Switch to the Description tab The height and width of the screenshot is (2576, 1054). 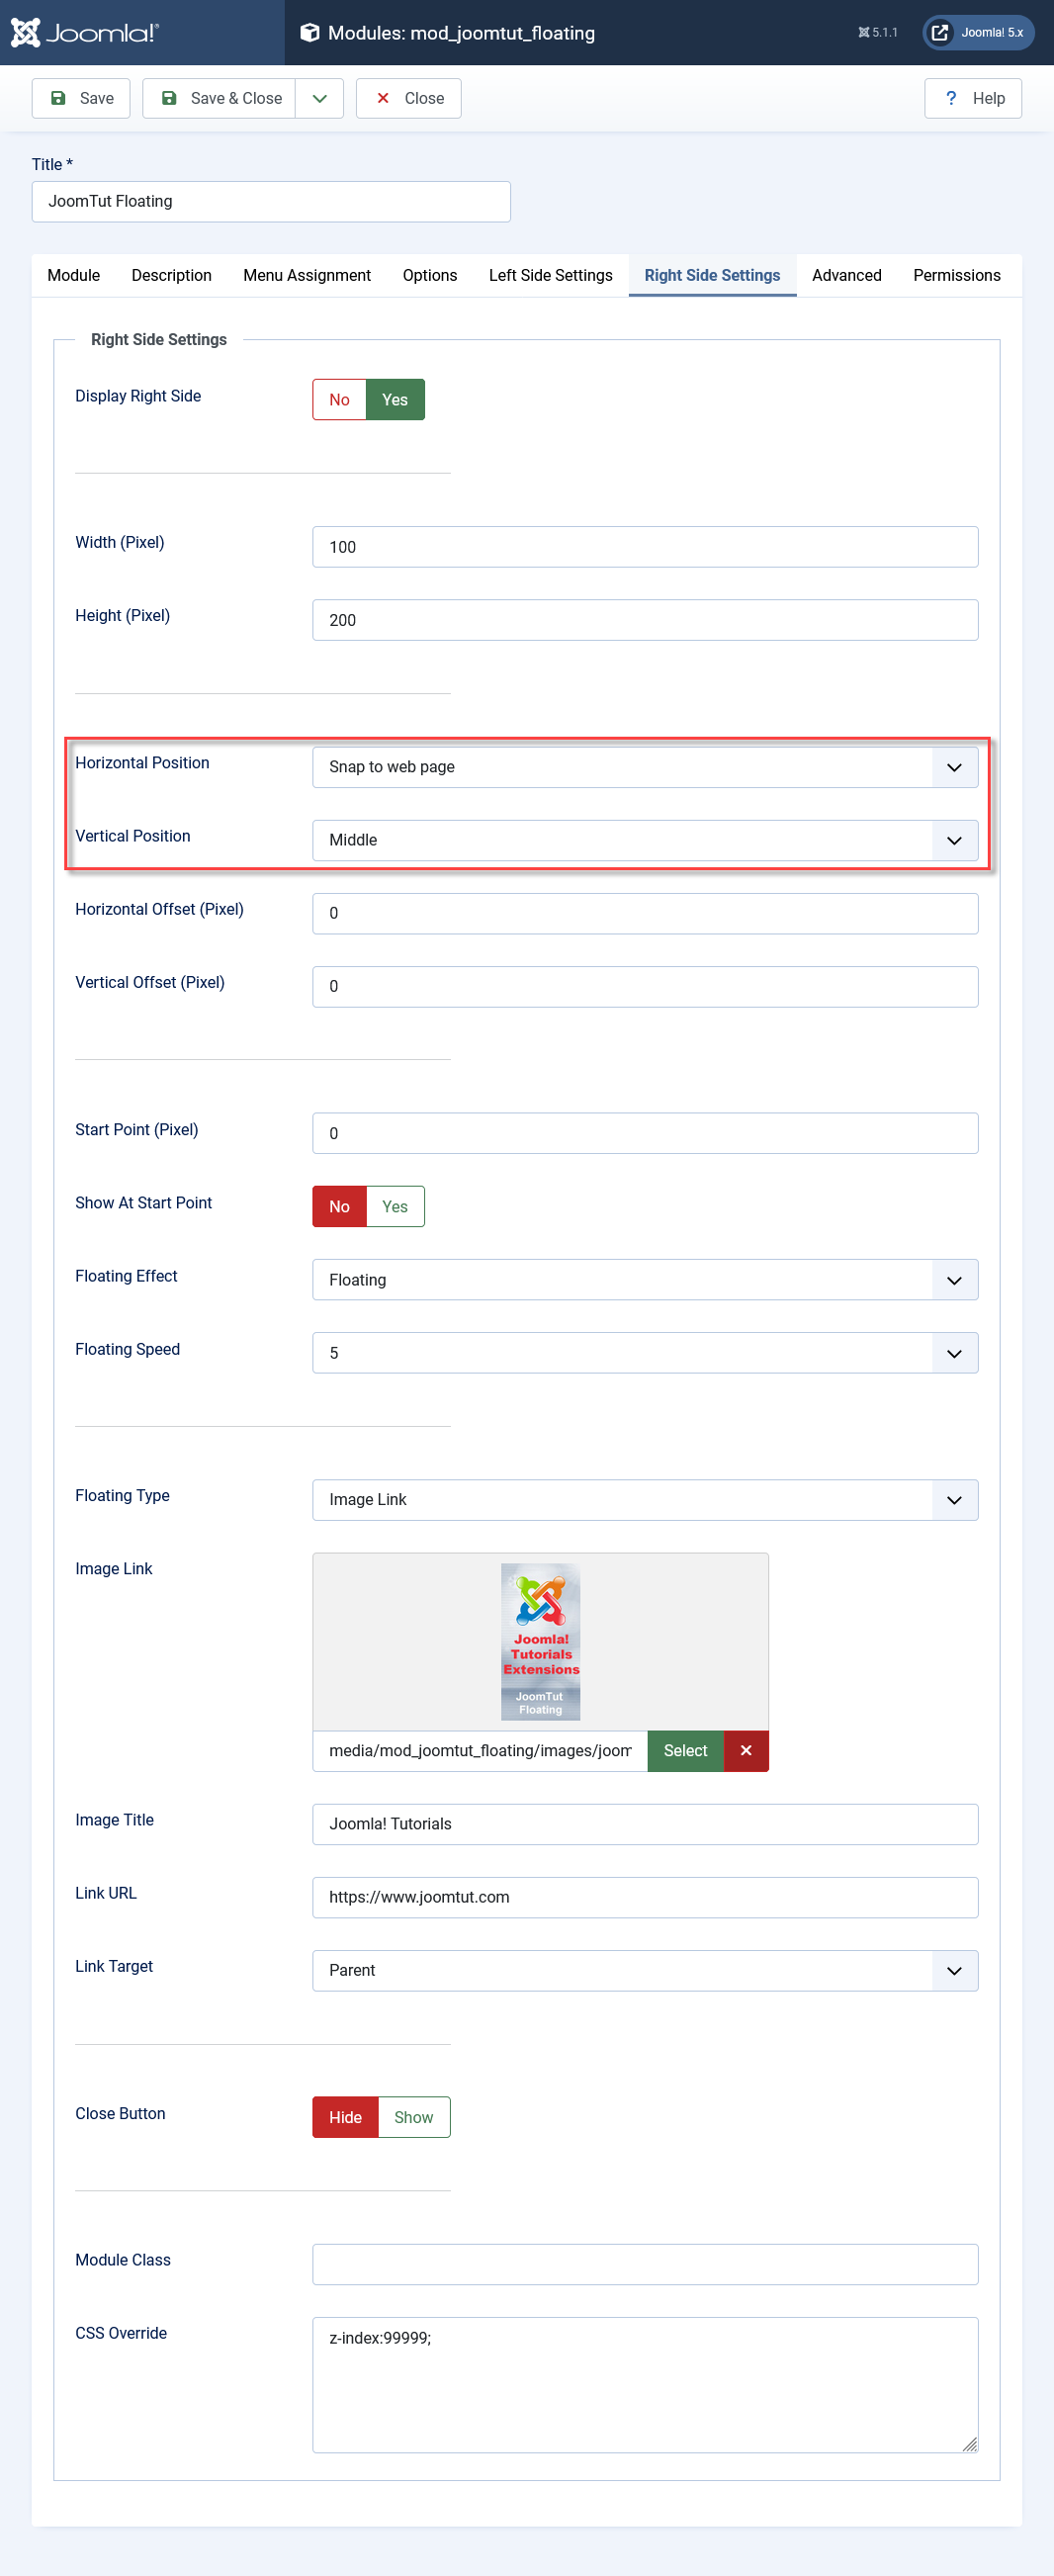(172, 275)
